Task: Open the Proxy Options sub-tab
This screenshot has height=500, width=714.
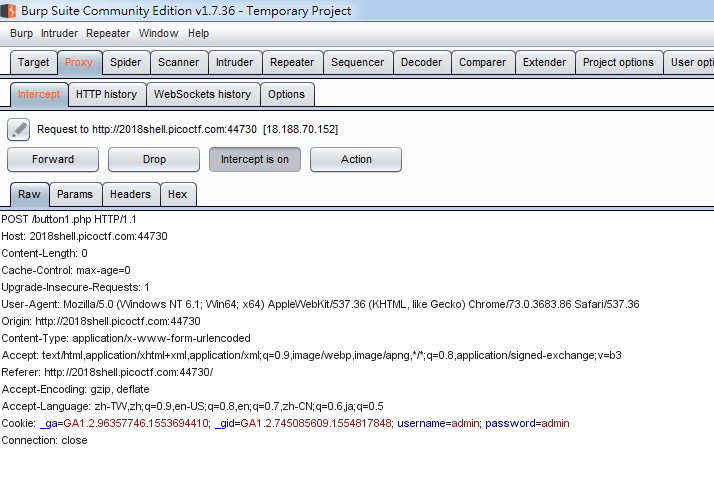Action: [286, 94]
